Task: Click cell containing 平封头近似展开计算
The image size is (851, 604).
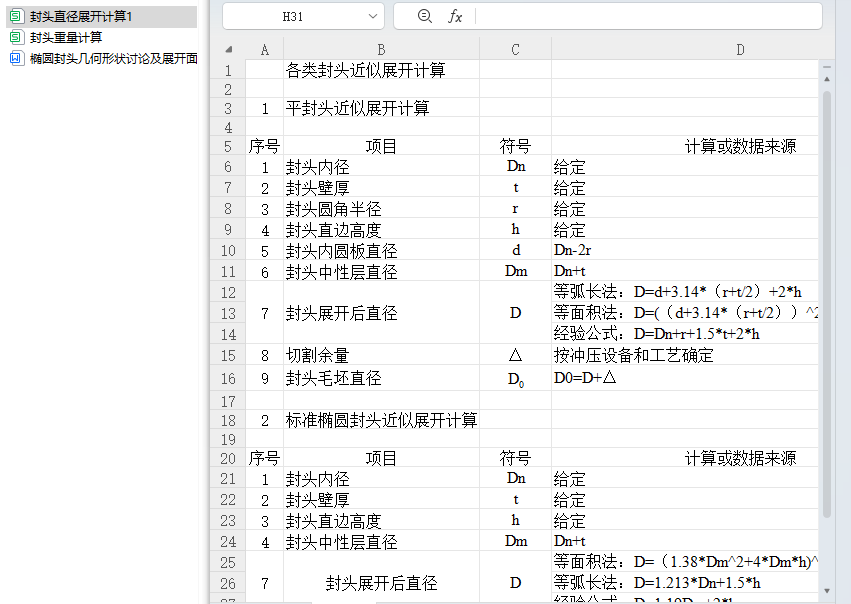Action: coord(382,108)
